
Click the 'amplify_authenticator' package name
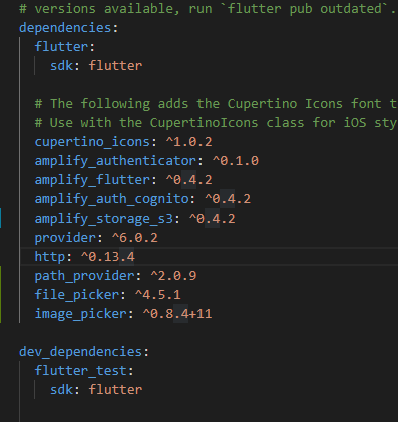[115, 161]
